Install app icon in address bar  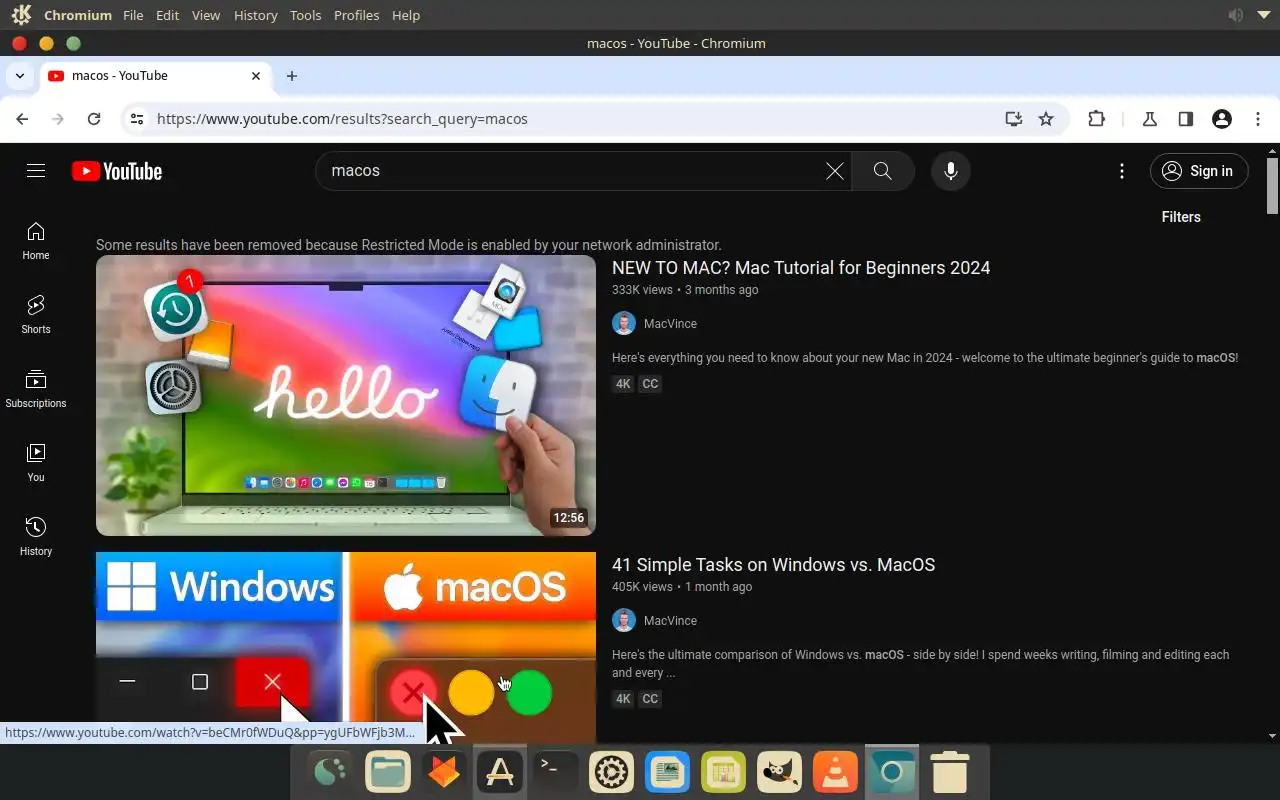1014,119
